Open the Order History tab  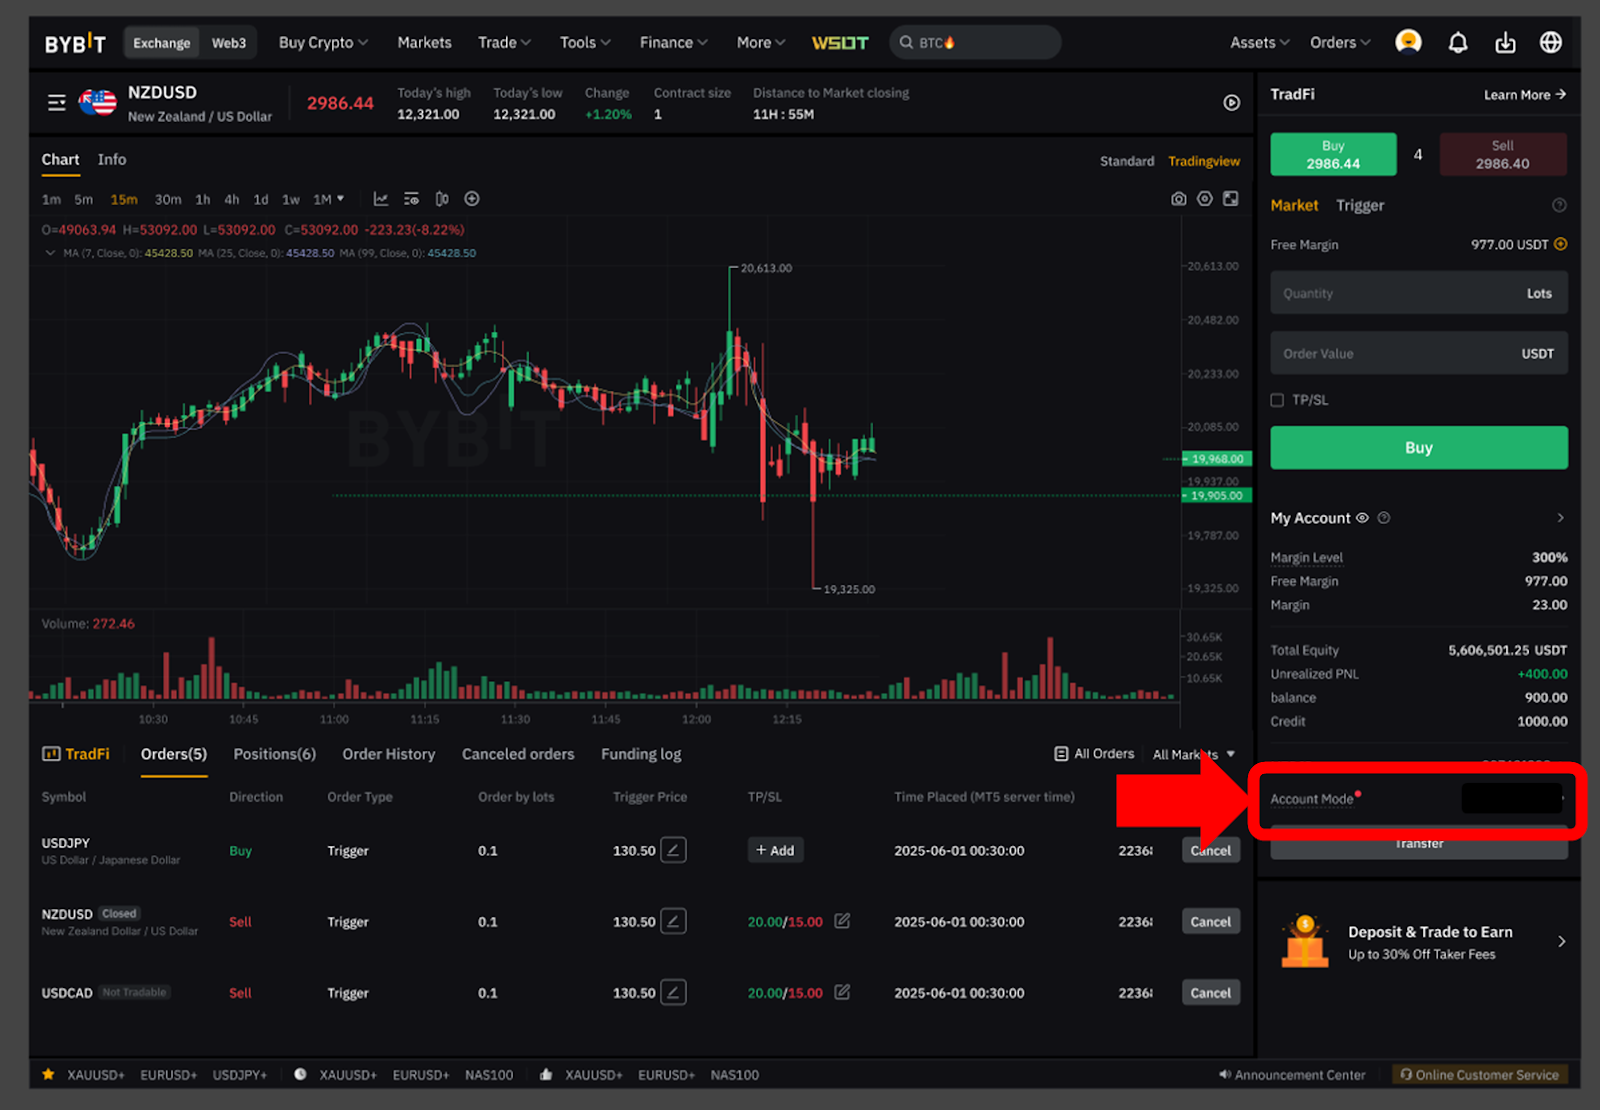(388, 754)
